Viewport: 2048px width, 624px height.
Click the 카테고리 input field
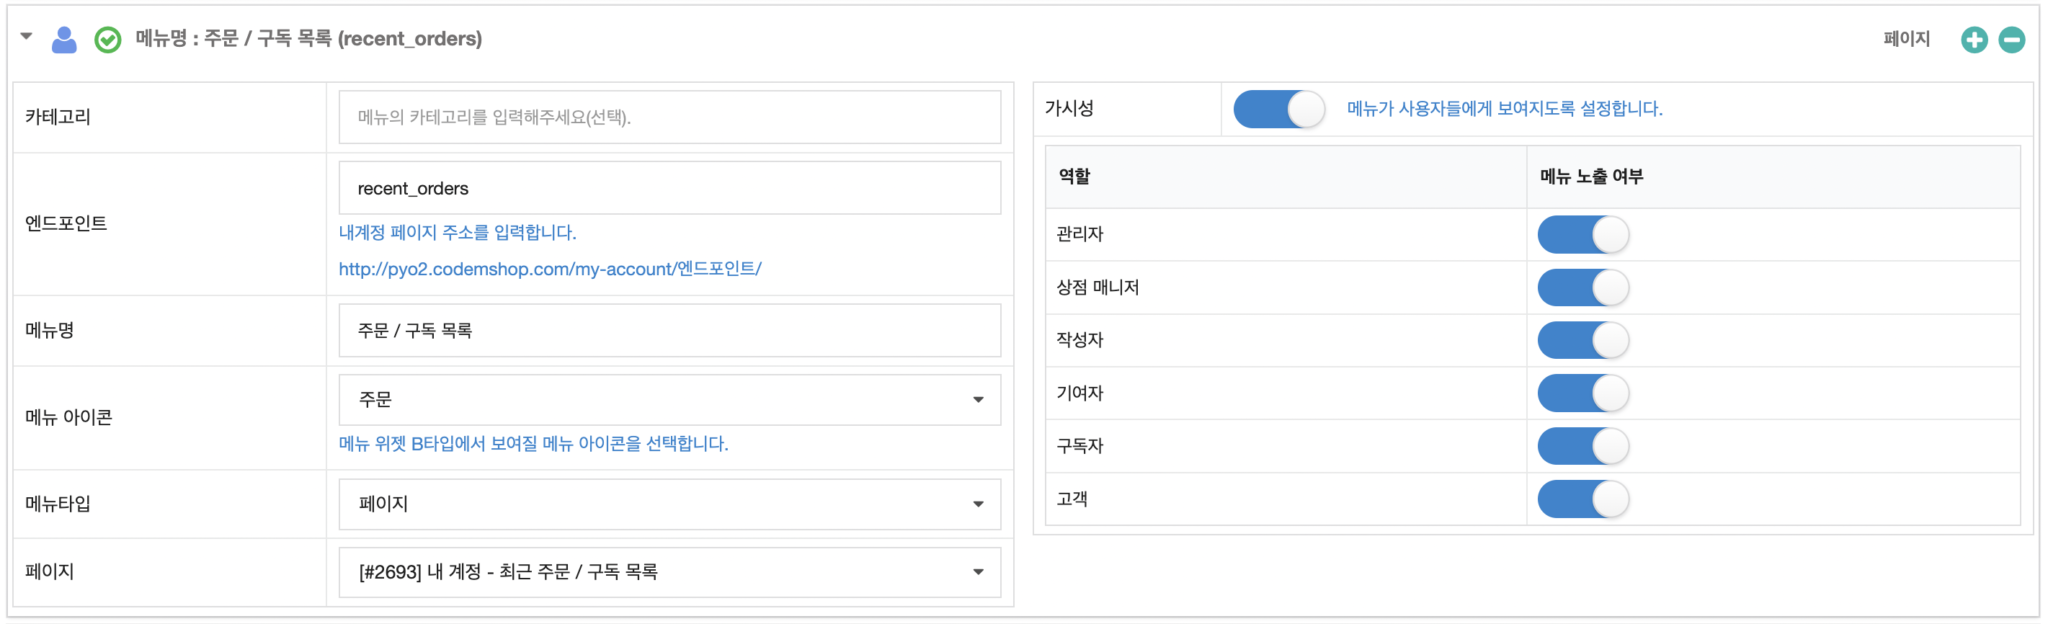669,117
